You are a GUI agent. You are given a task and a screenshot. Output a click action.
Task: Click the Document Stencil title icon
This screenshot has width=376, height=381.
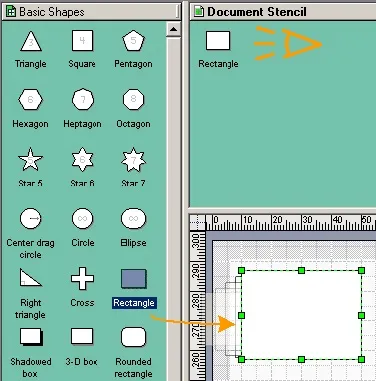pos(199,11)
